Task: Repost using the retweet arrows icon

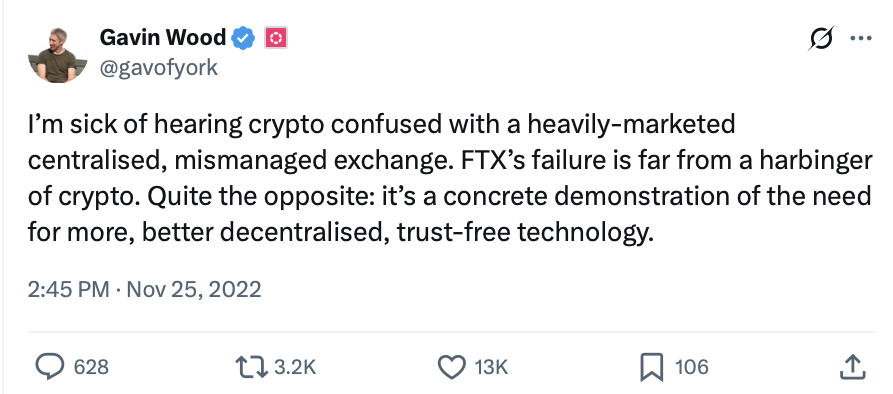Action: tap(252, 367)
